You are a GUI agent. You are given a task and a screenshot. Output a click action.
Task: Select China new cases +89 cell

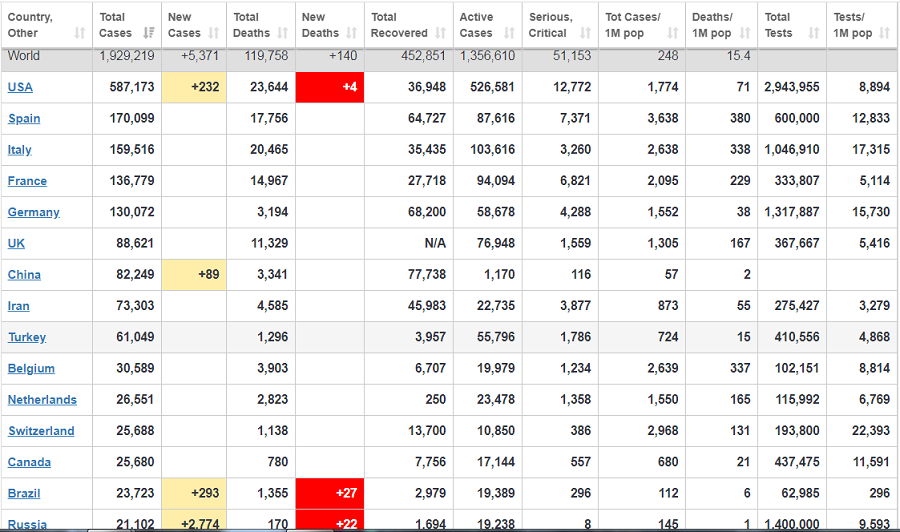click(x=194, y=275)
